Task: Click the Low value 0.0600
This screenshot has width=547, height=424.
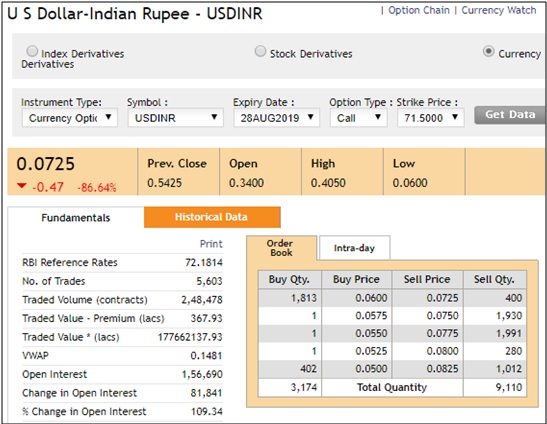Action: pyautogui.click(x=410, y=183)
